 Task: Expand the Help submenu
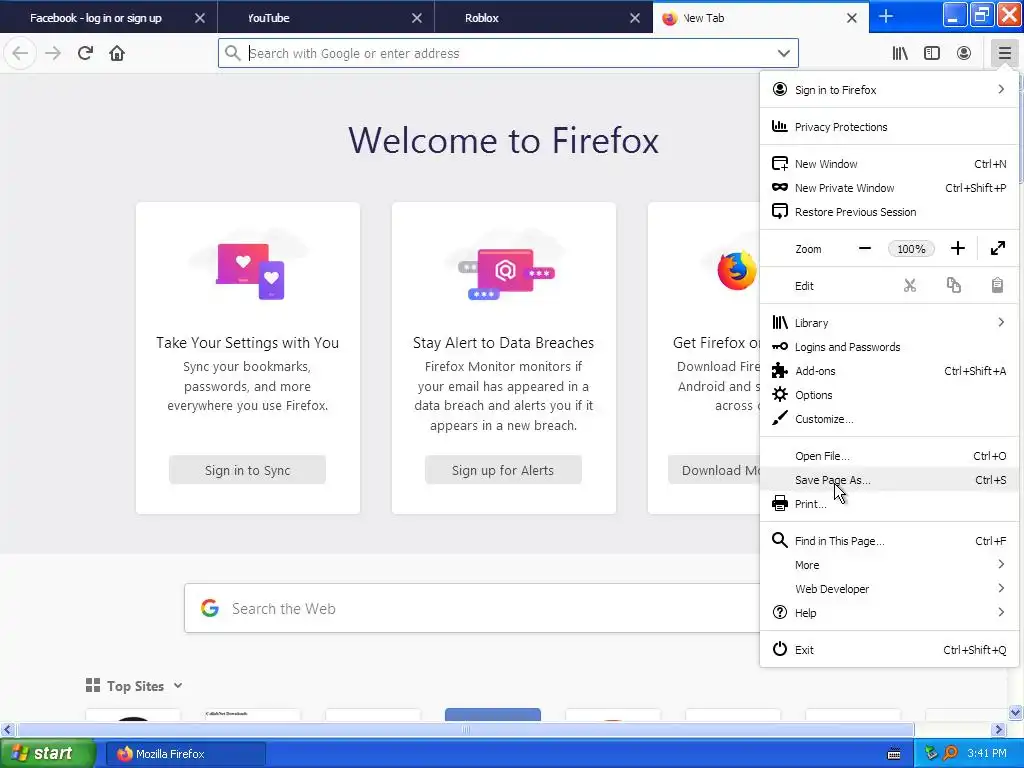pos(889,613)
